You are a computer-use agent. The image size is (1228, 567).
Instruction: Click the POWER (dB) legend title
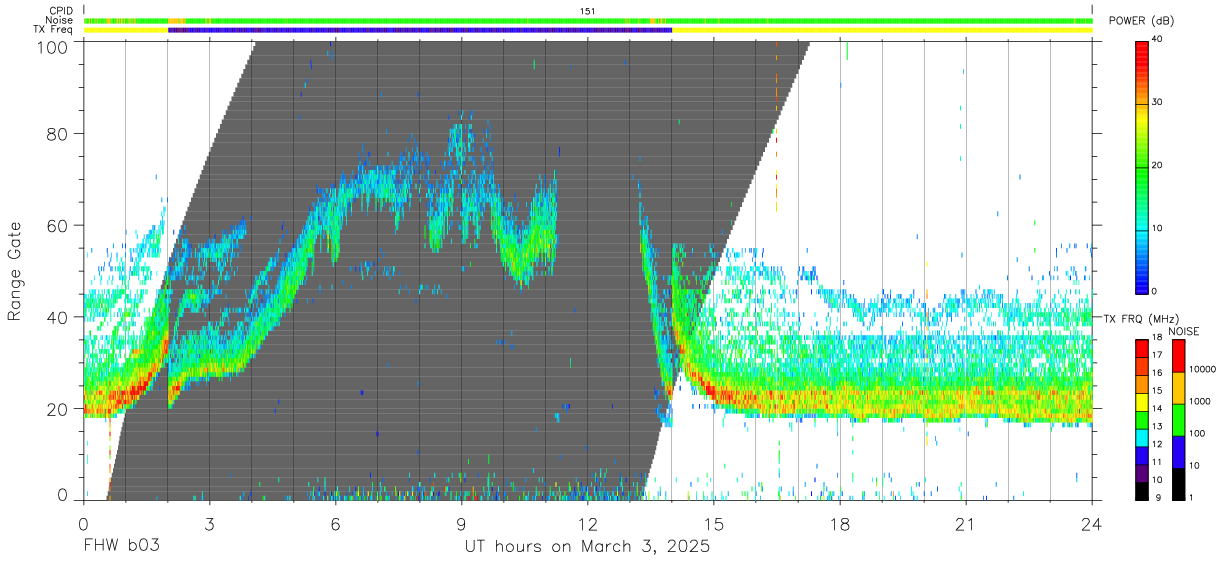1142,20
